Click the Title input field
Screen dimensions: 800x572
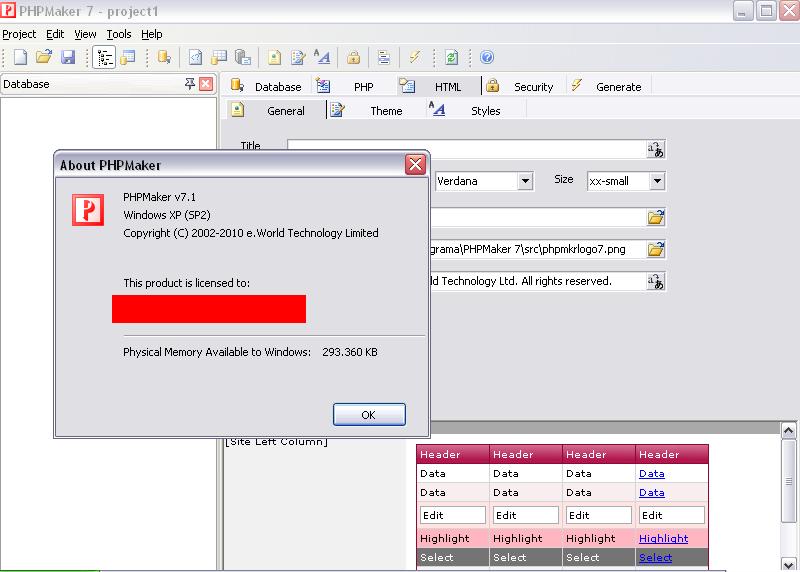click(x=467, y=149)
